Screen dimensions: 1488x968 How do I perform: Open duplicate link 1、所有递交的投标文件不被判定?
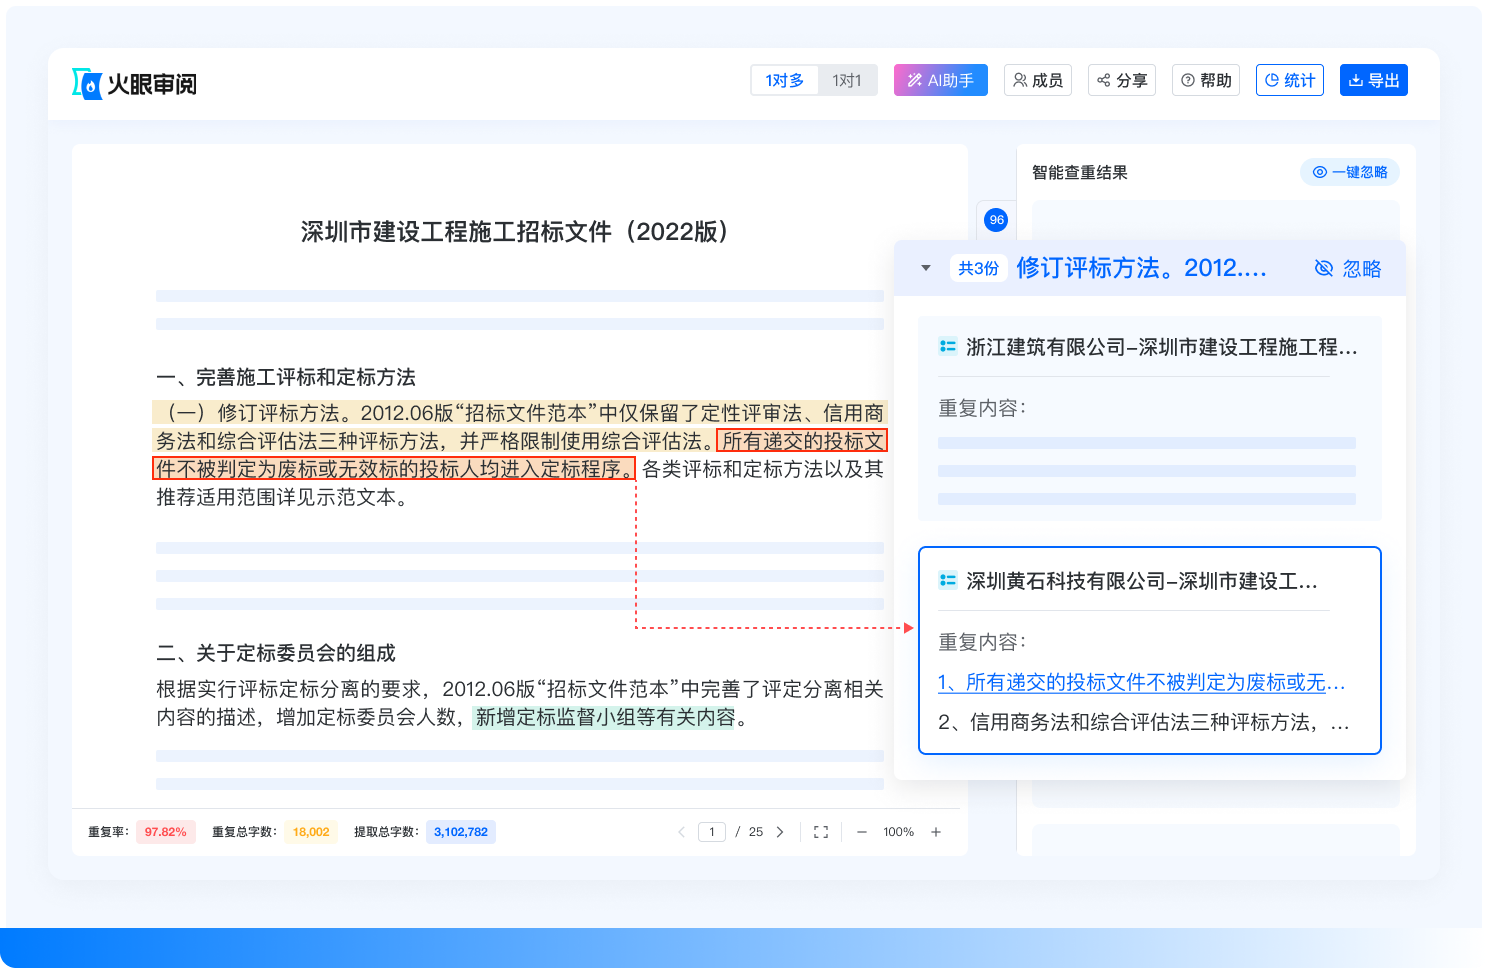point(1141,682)
